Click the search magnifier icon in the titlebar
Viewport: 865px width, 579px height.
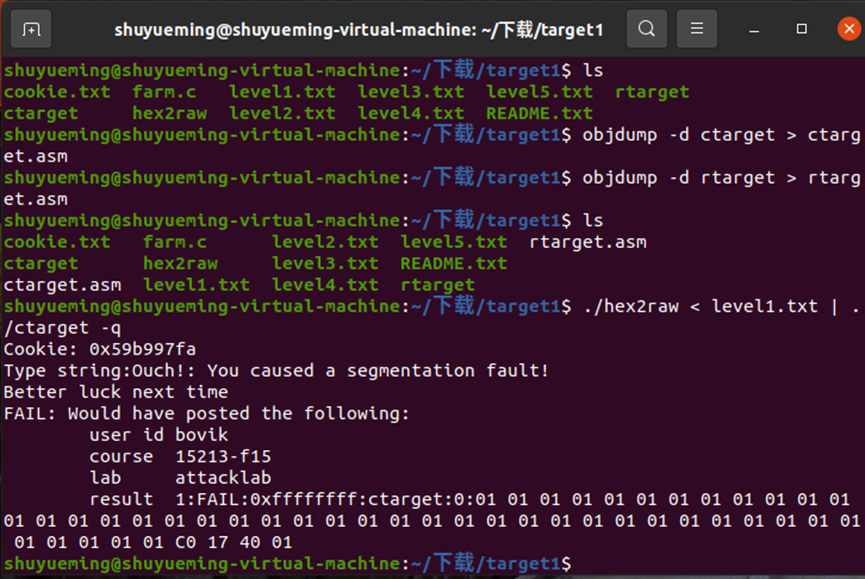point(646,29)
